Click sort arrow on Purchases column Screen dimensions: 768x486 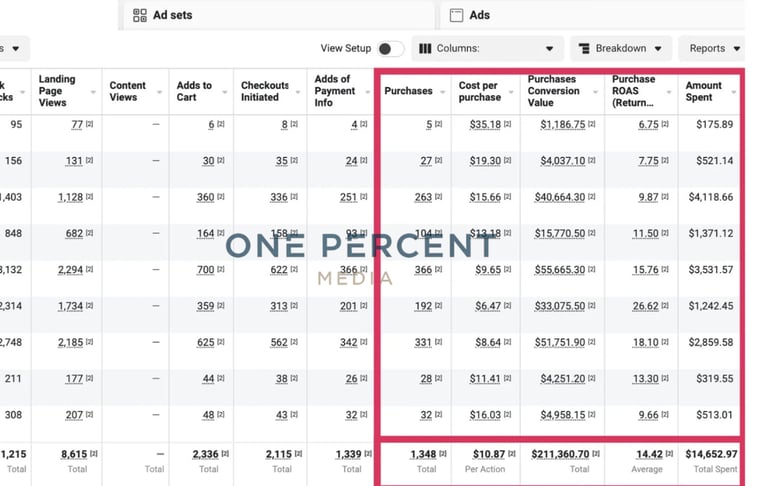(441, 92)
